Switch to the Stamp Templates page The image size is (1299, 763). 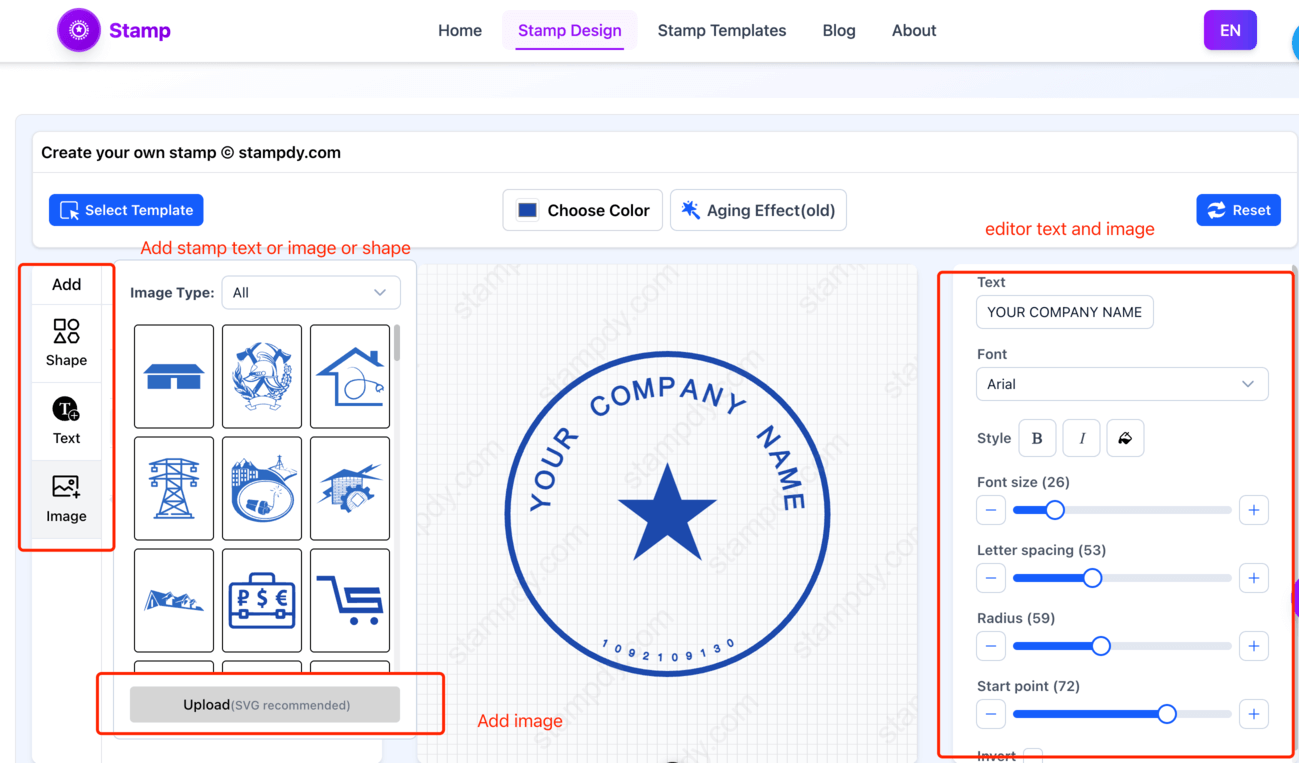[x=722, y=30]
